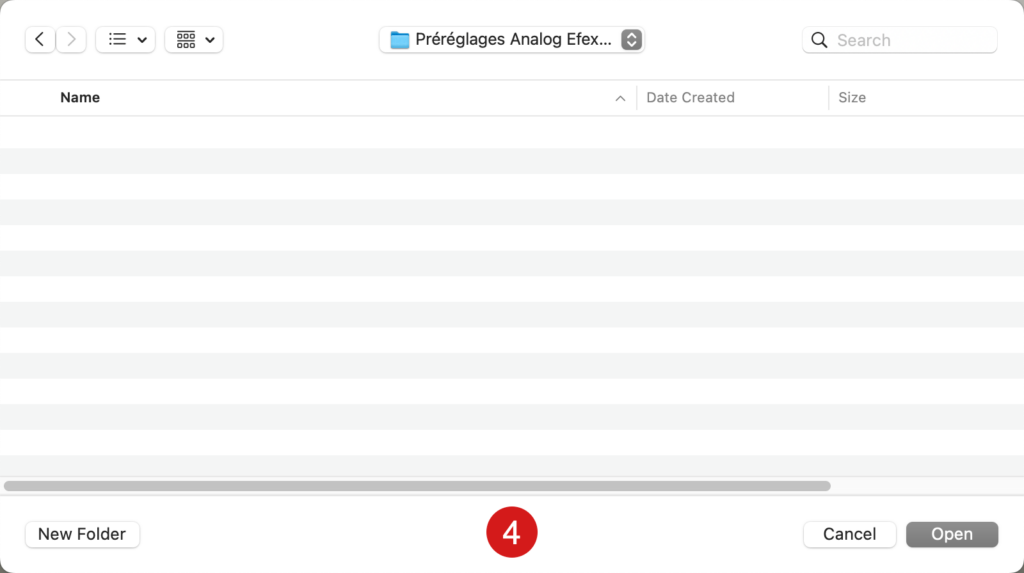The width and height of the screenshot is (1024, 573).
Task: Click the magnifying glass search icon
Action: tap(819, 41)
